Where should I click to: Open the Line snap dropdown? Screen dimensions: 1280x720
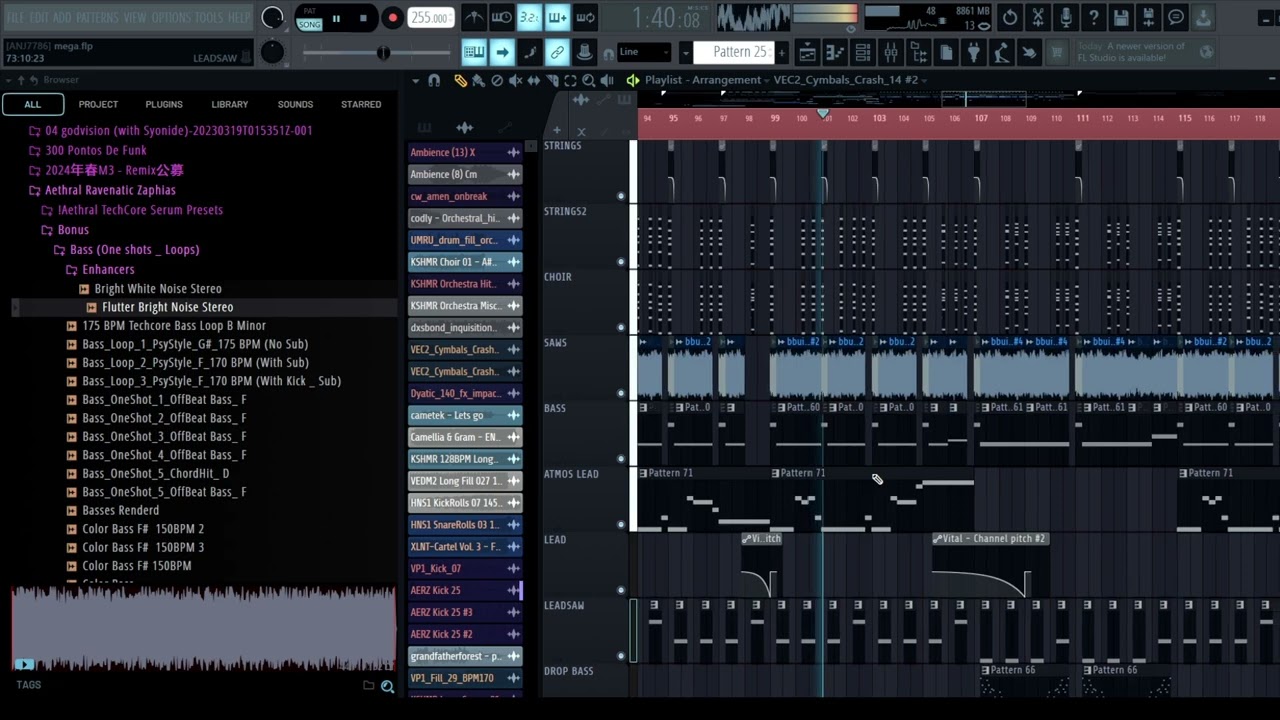tap(644, 52)
